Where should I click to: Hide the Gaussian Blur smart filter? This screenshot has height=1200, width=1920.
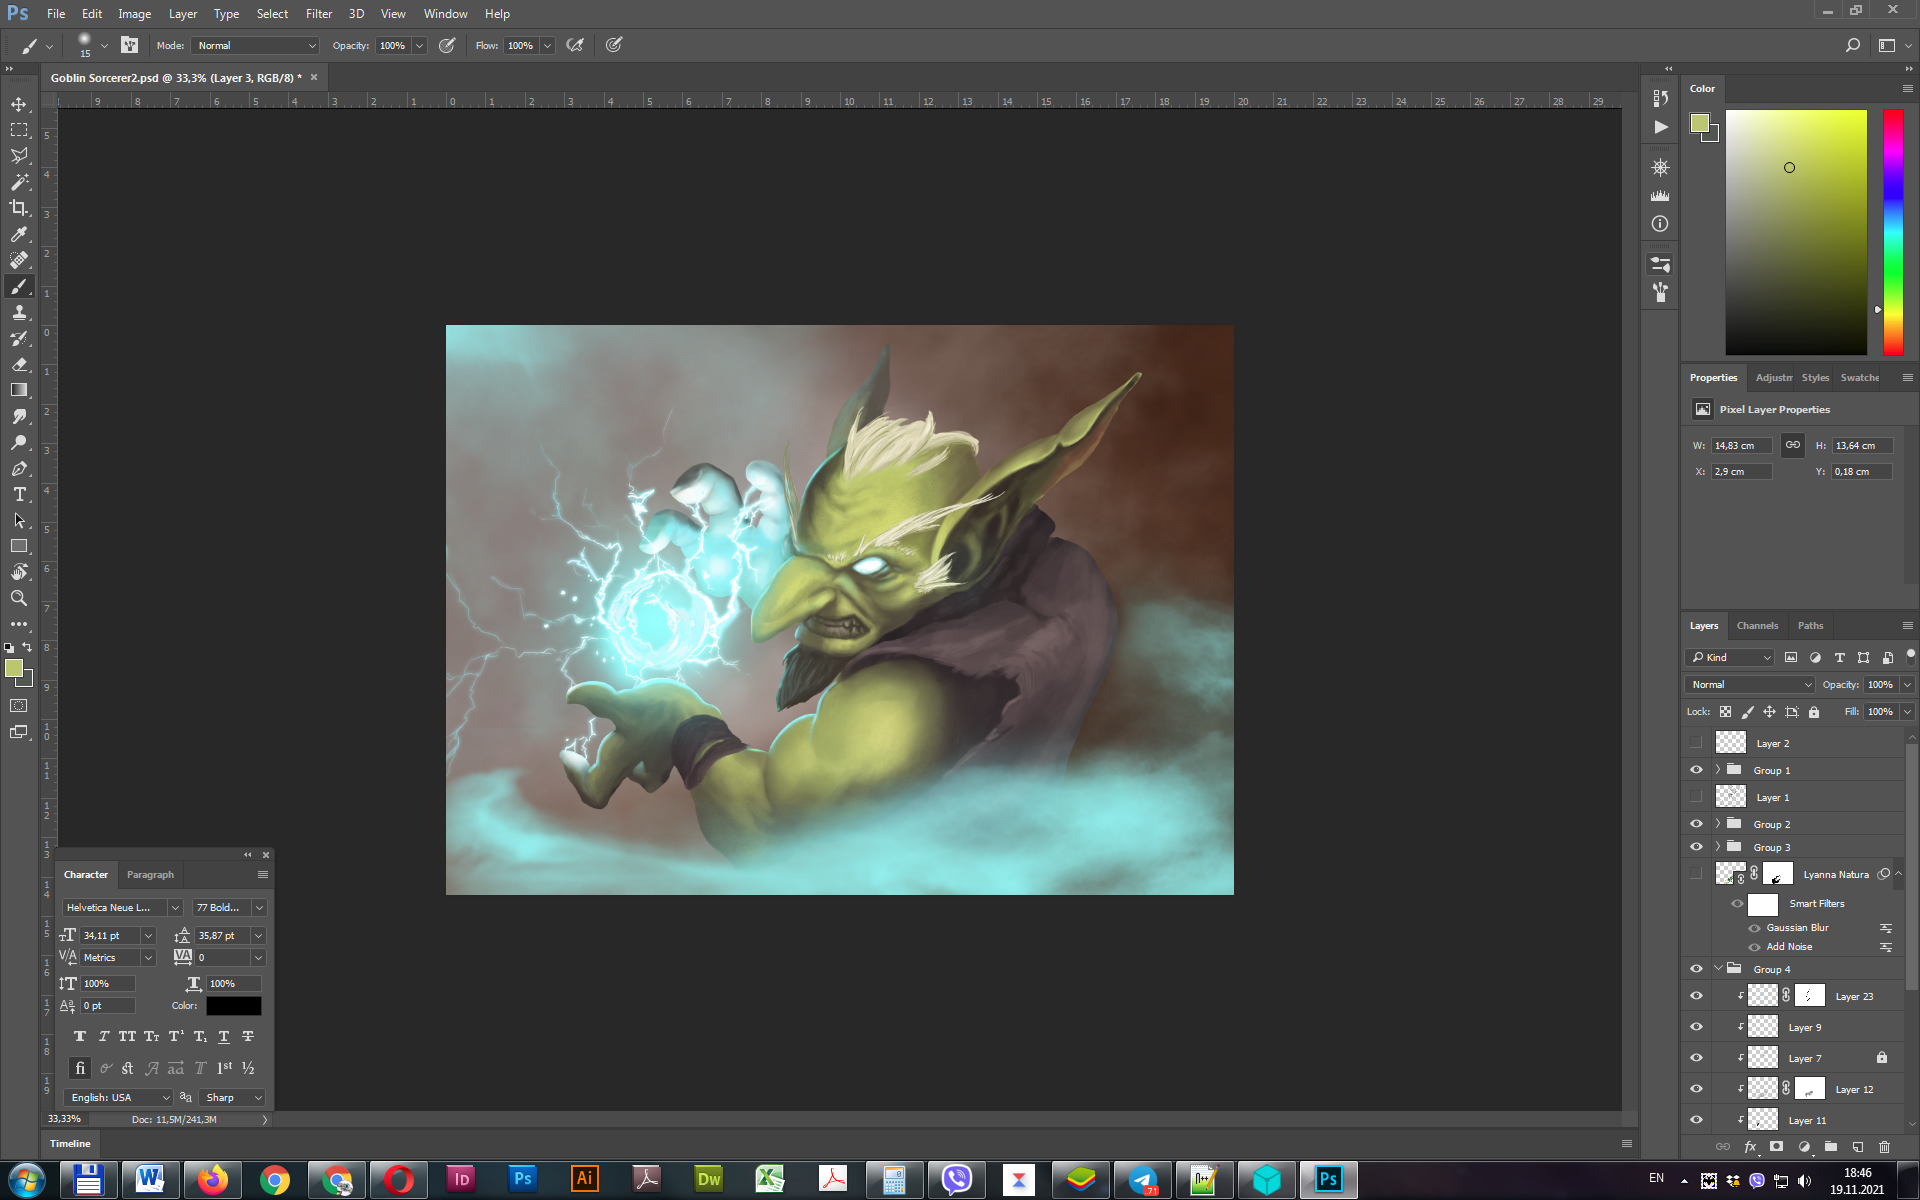[x=1754, y=928]
